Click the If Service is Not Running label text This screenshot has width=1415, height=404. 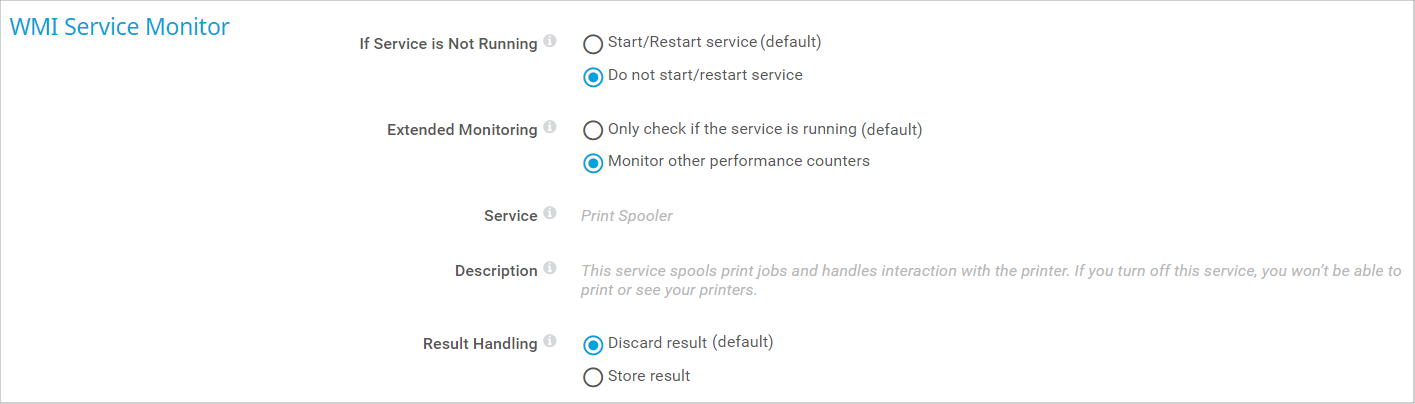[x=448, y=44]
